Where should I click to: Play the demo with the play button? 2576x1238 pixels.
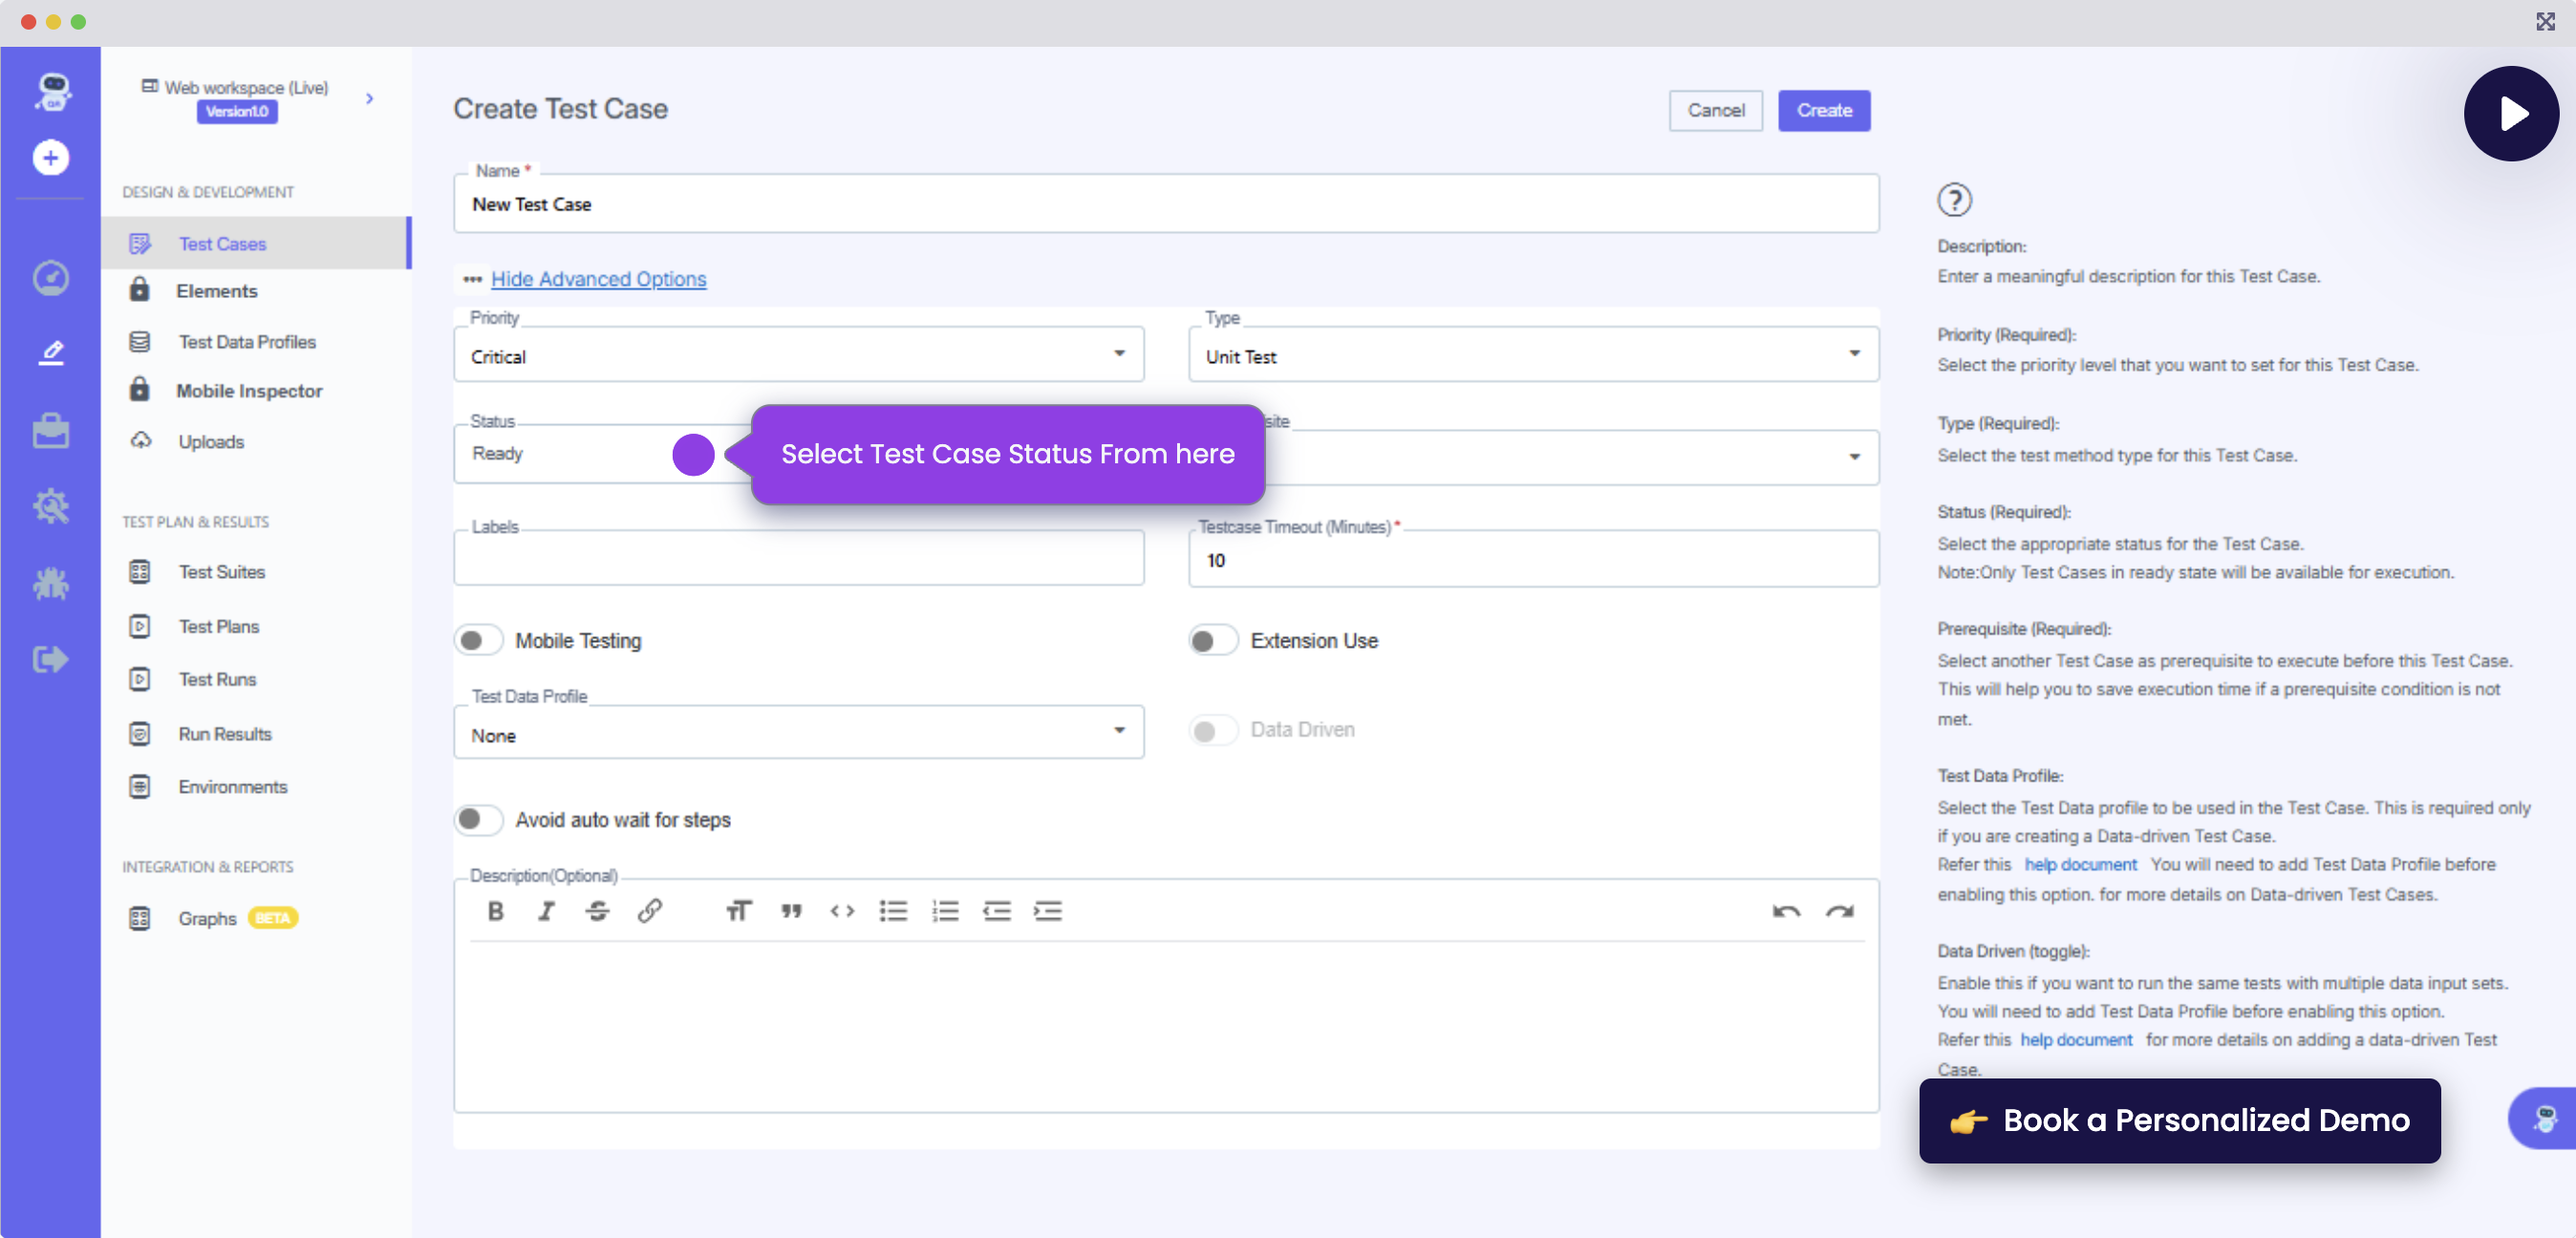pos(2510,114)
